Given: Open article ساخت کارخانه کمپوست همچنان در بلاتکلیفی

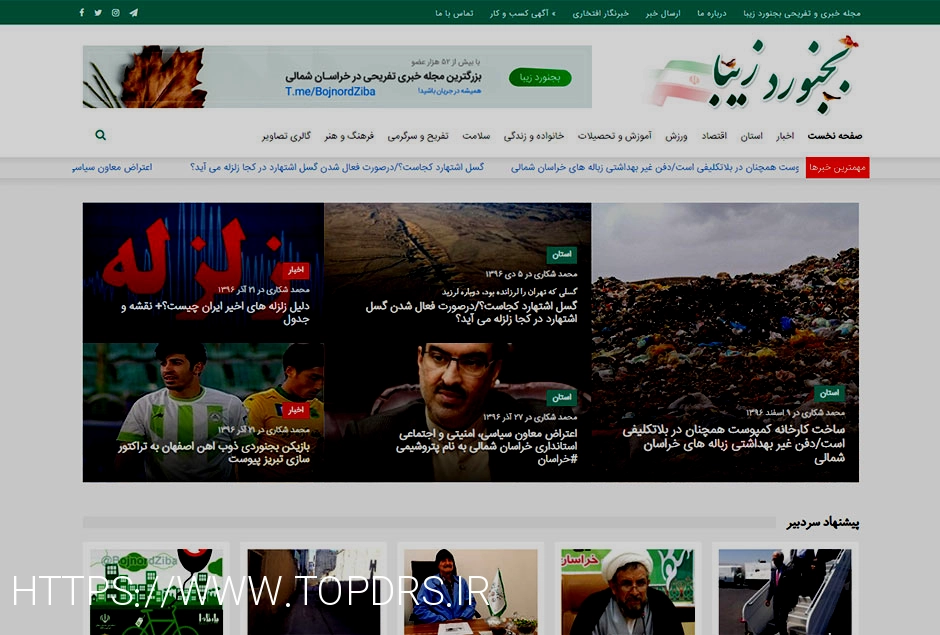Looking at the screenshot, I should tap(733, 444).
